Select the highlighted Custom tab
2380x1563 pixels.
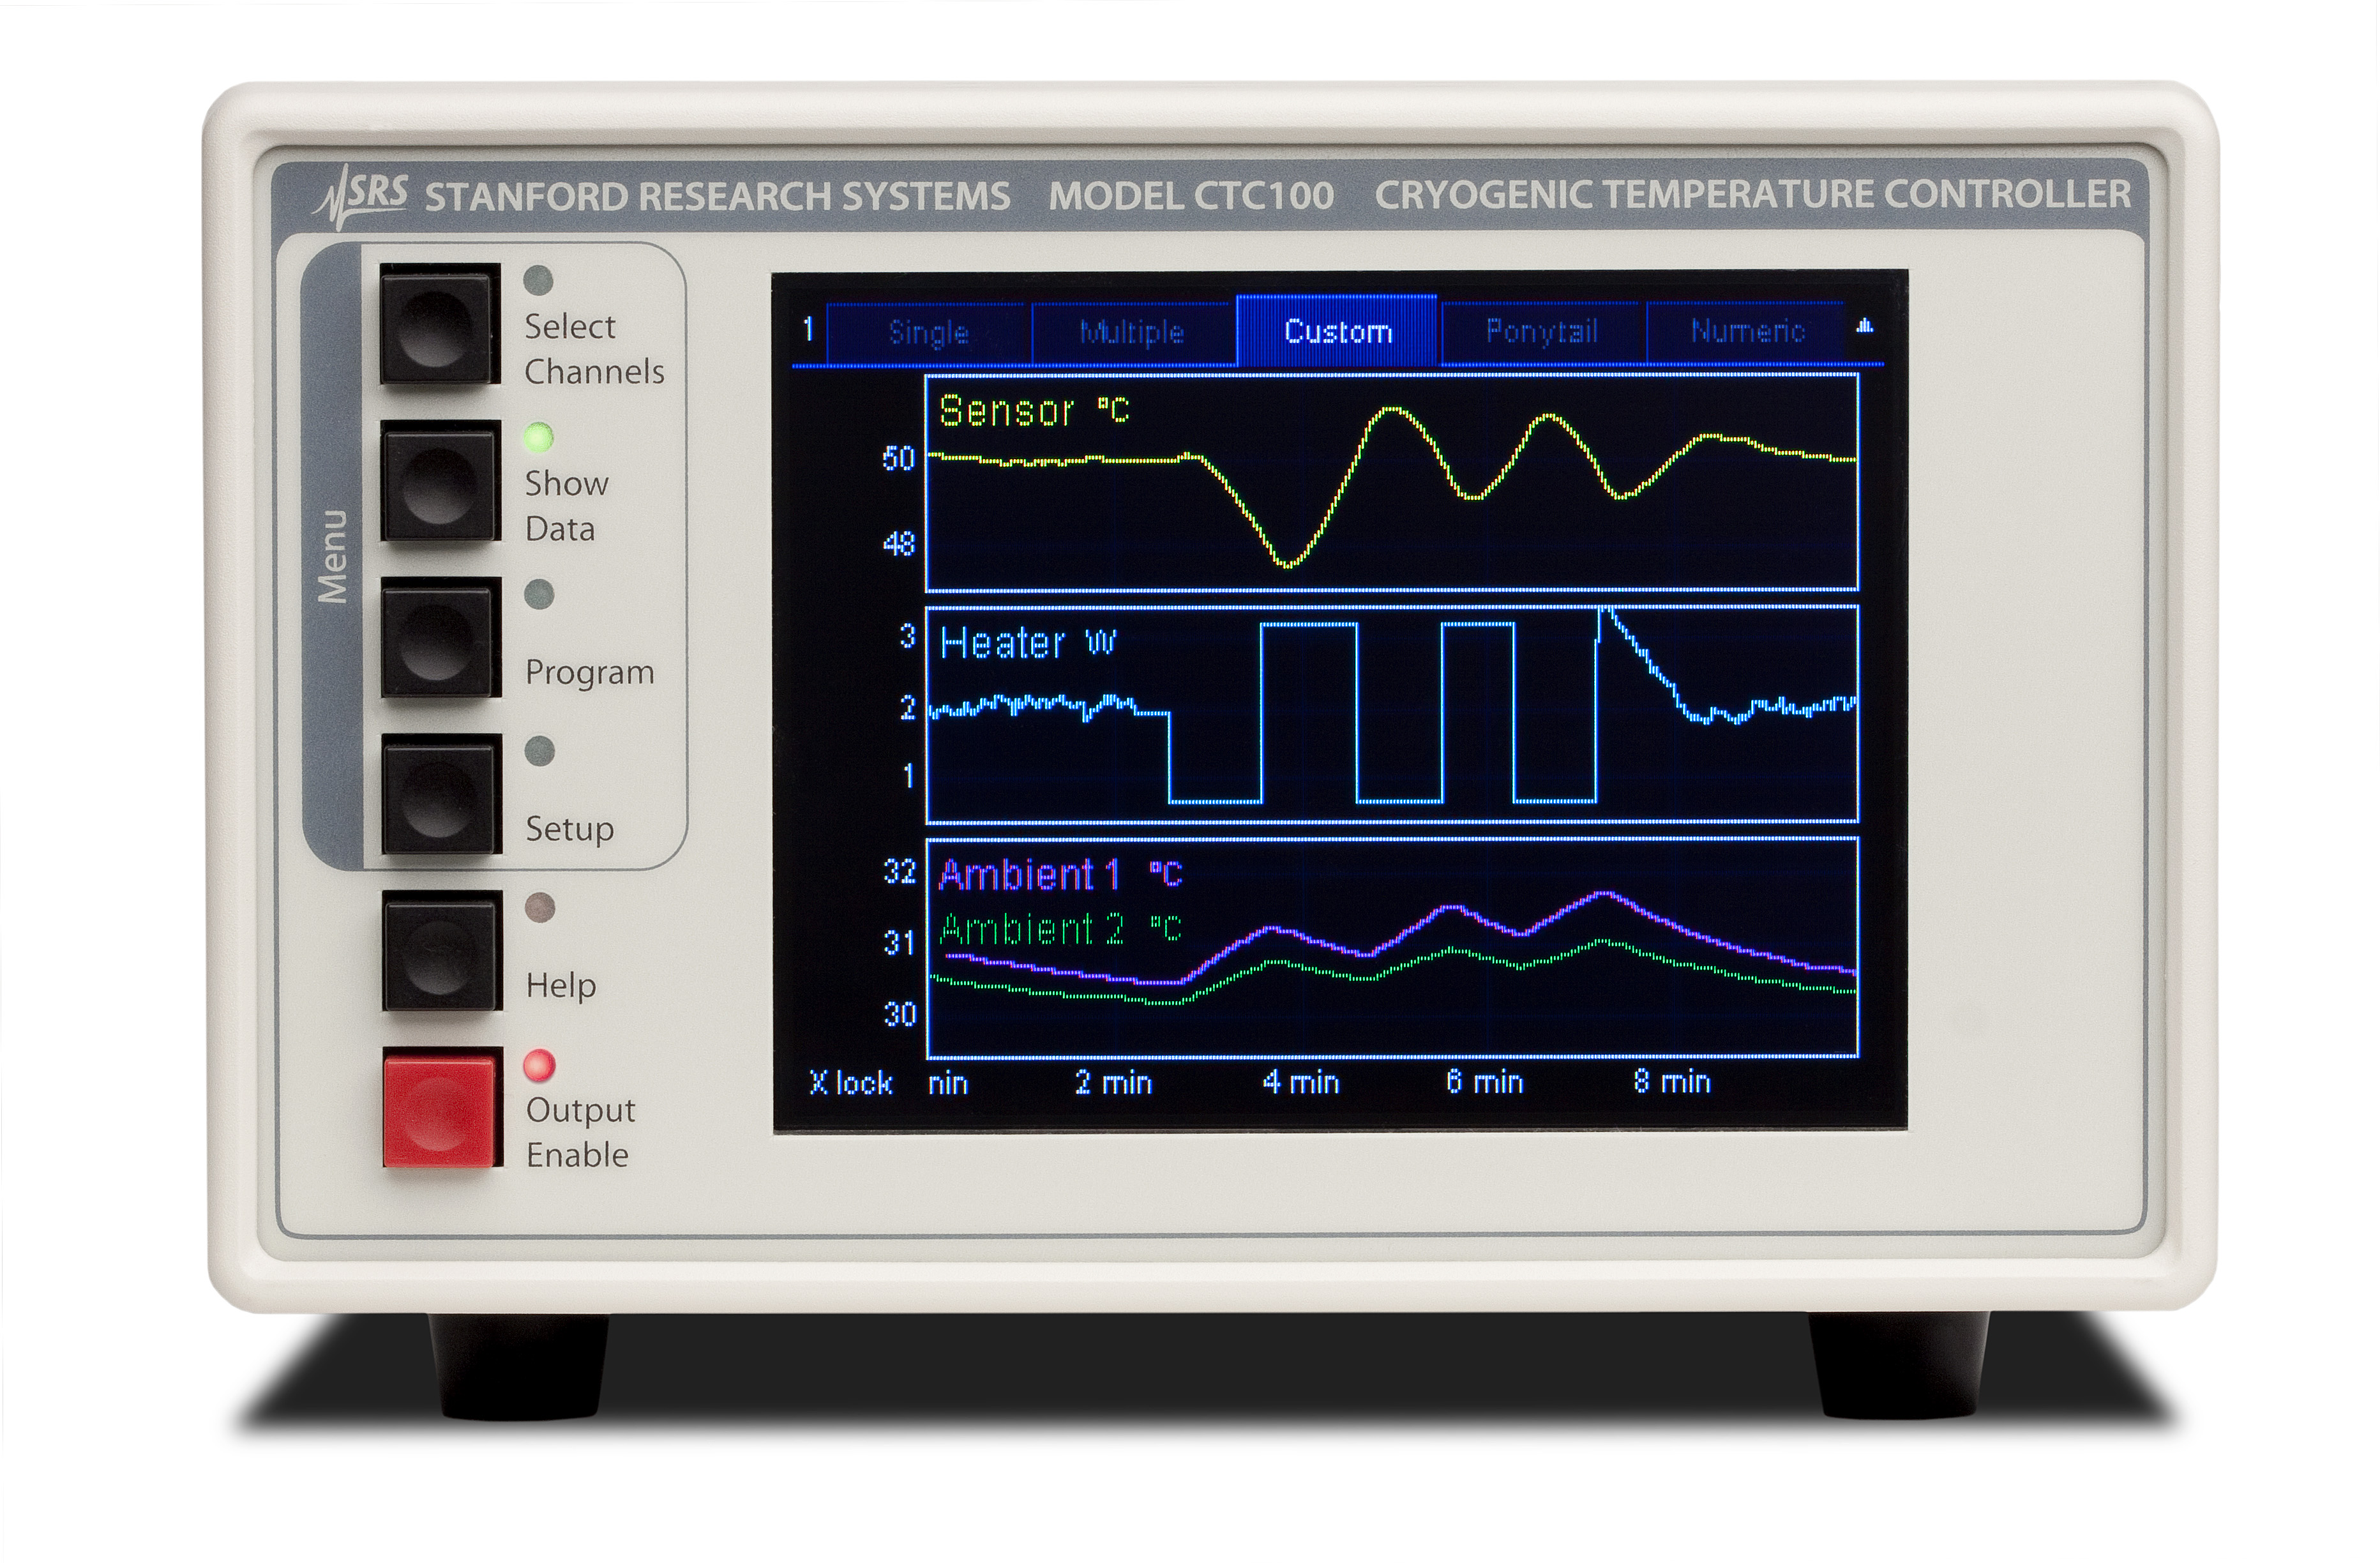tap(1337, 331)
